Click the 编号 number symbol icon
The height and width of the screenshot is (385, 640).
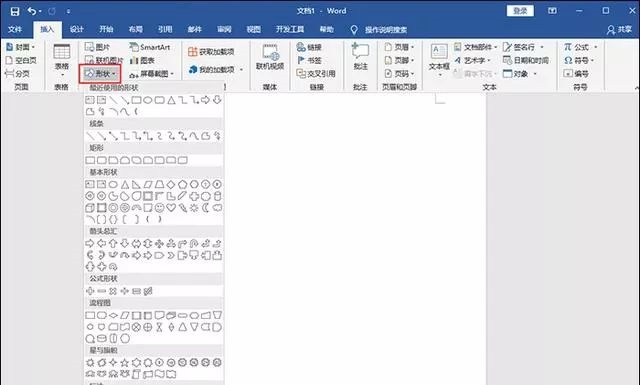pyautogui.click(x=576, y=74)
